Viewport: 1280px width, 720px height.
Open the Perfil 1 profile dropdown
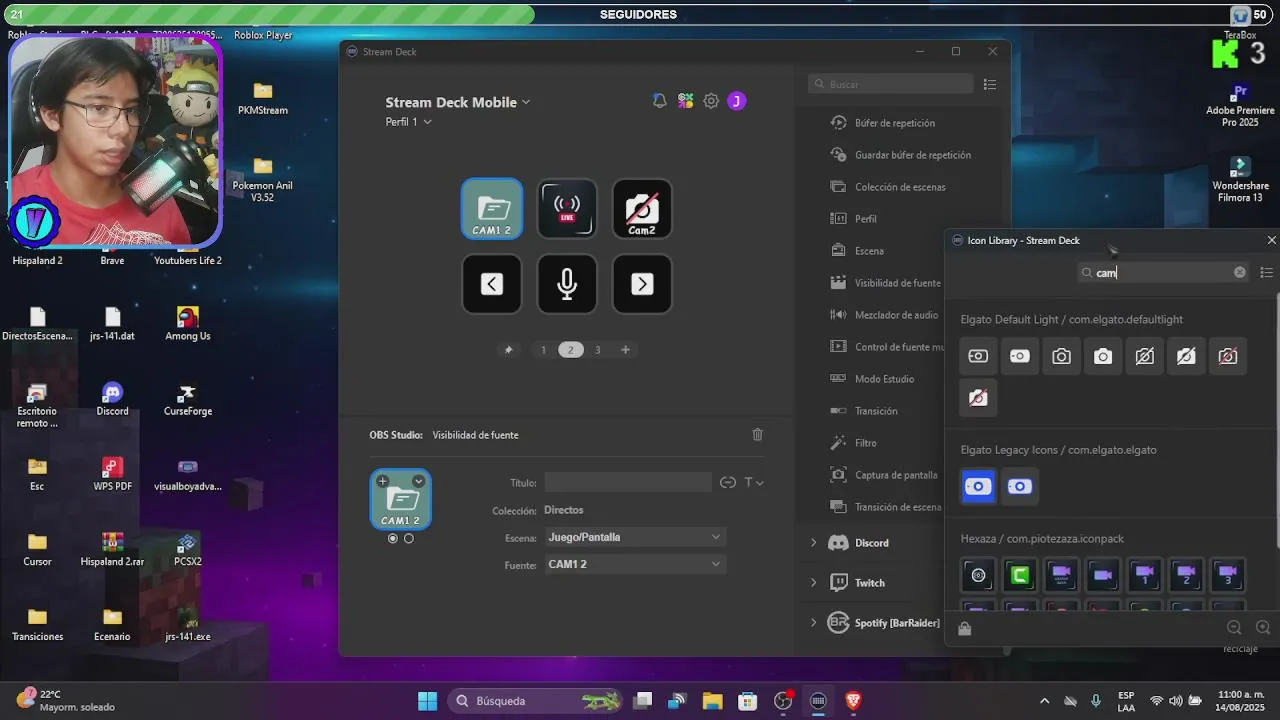(408, 122)
